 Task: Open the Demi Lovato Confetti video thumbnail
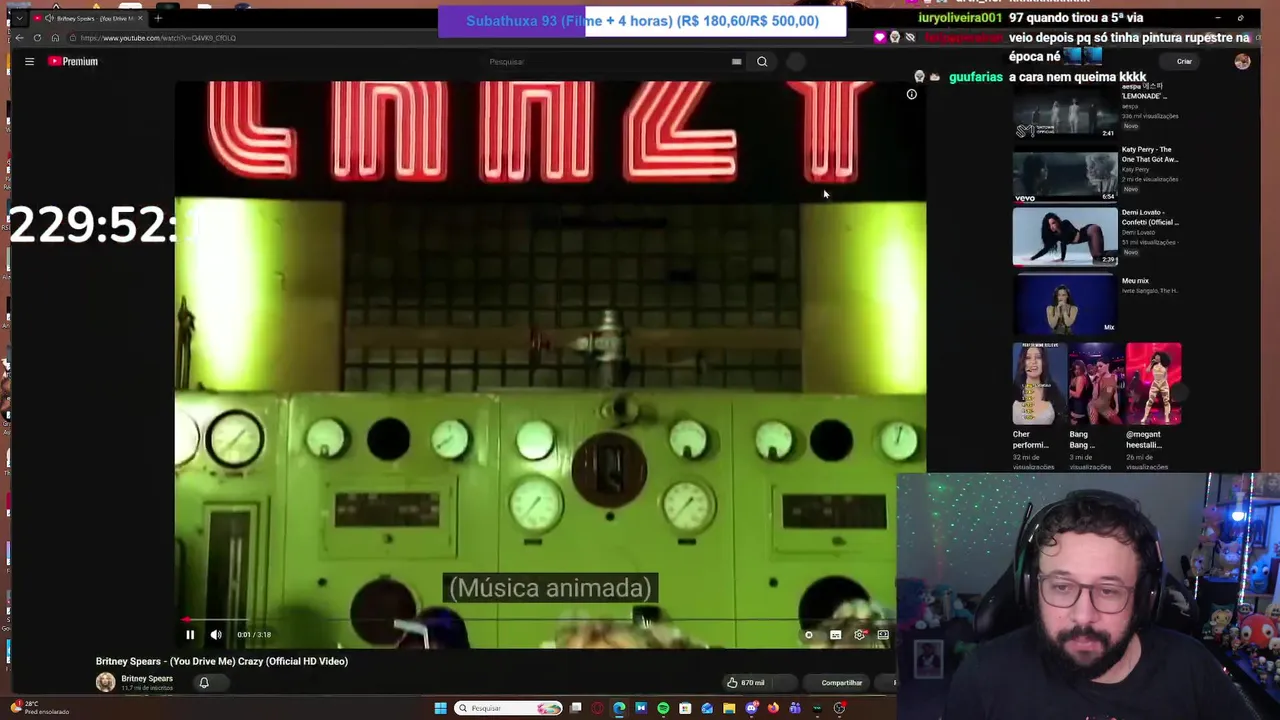click(x=1065, y=237)
